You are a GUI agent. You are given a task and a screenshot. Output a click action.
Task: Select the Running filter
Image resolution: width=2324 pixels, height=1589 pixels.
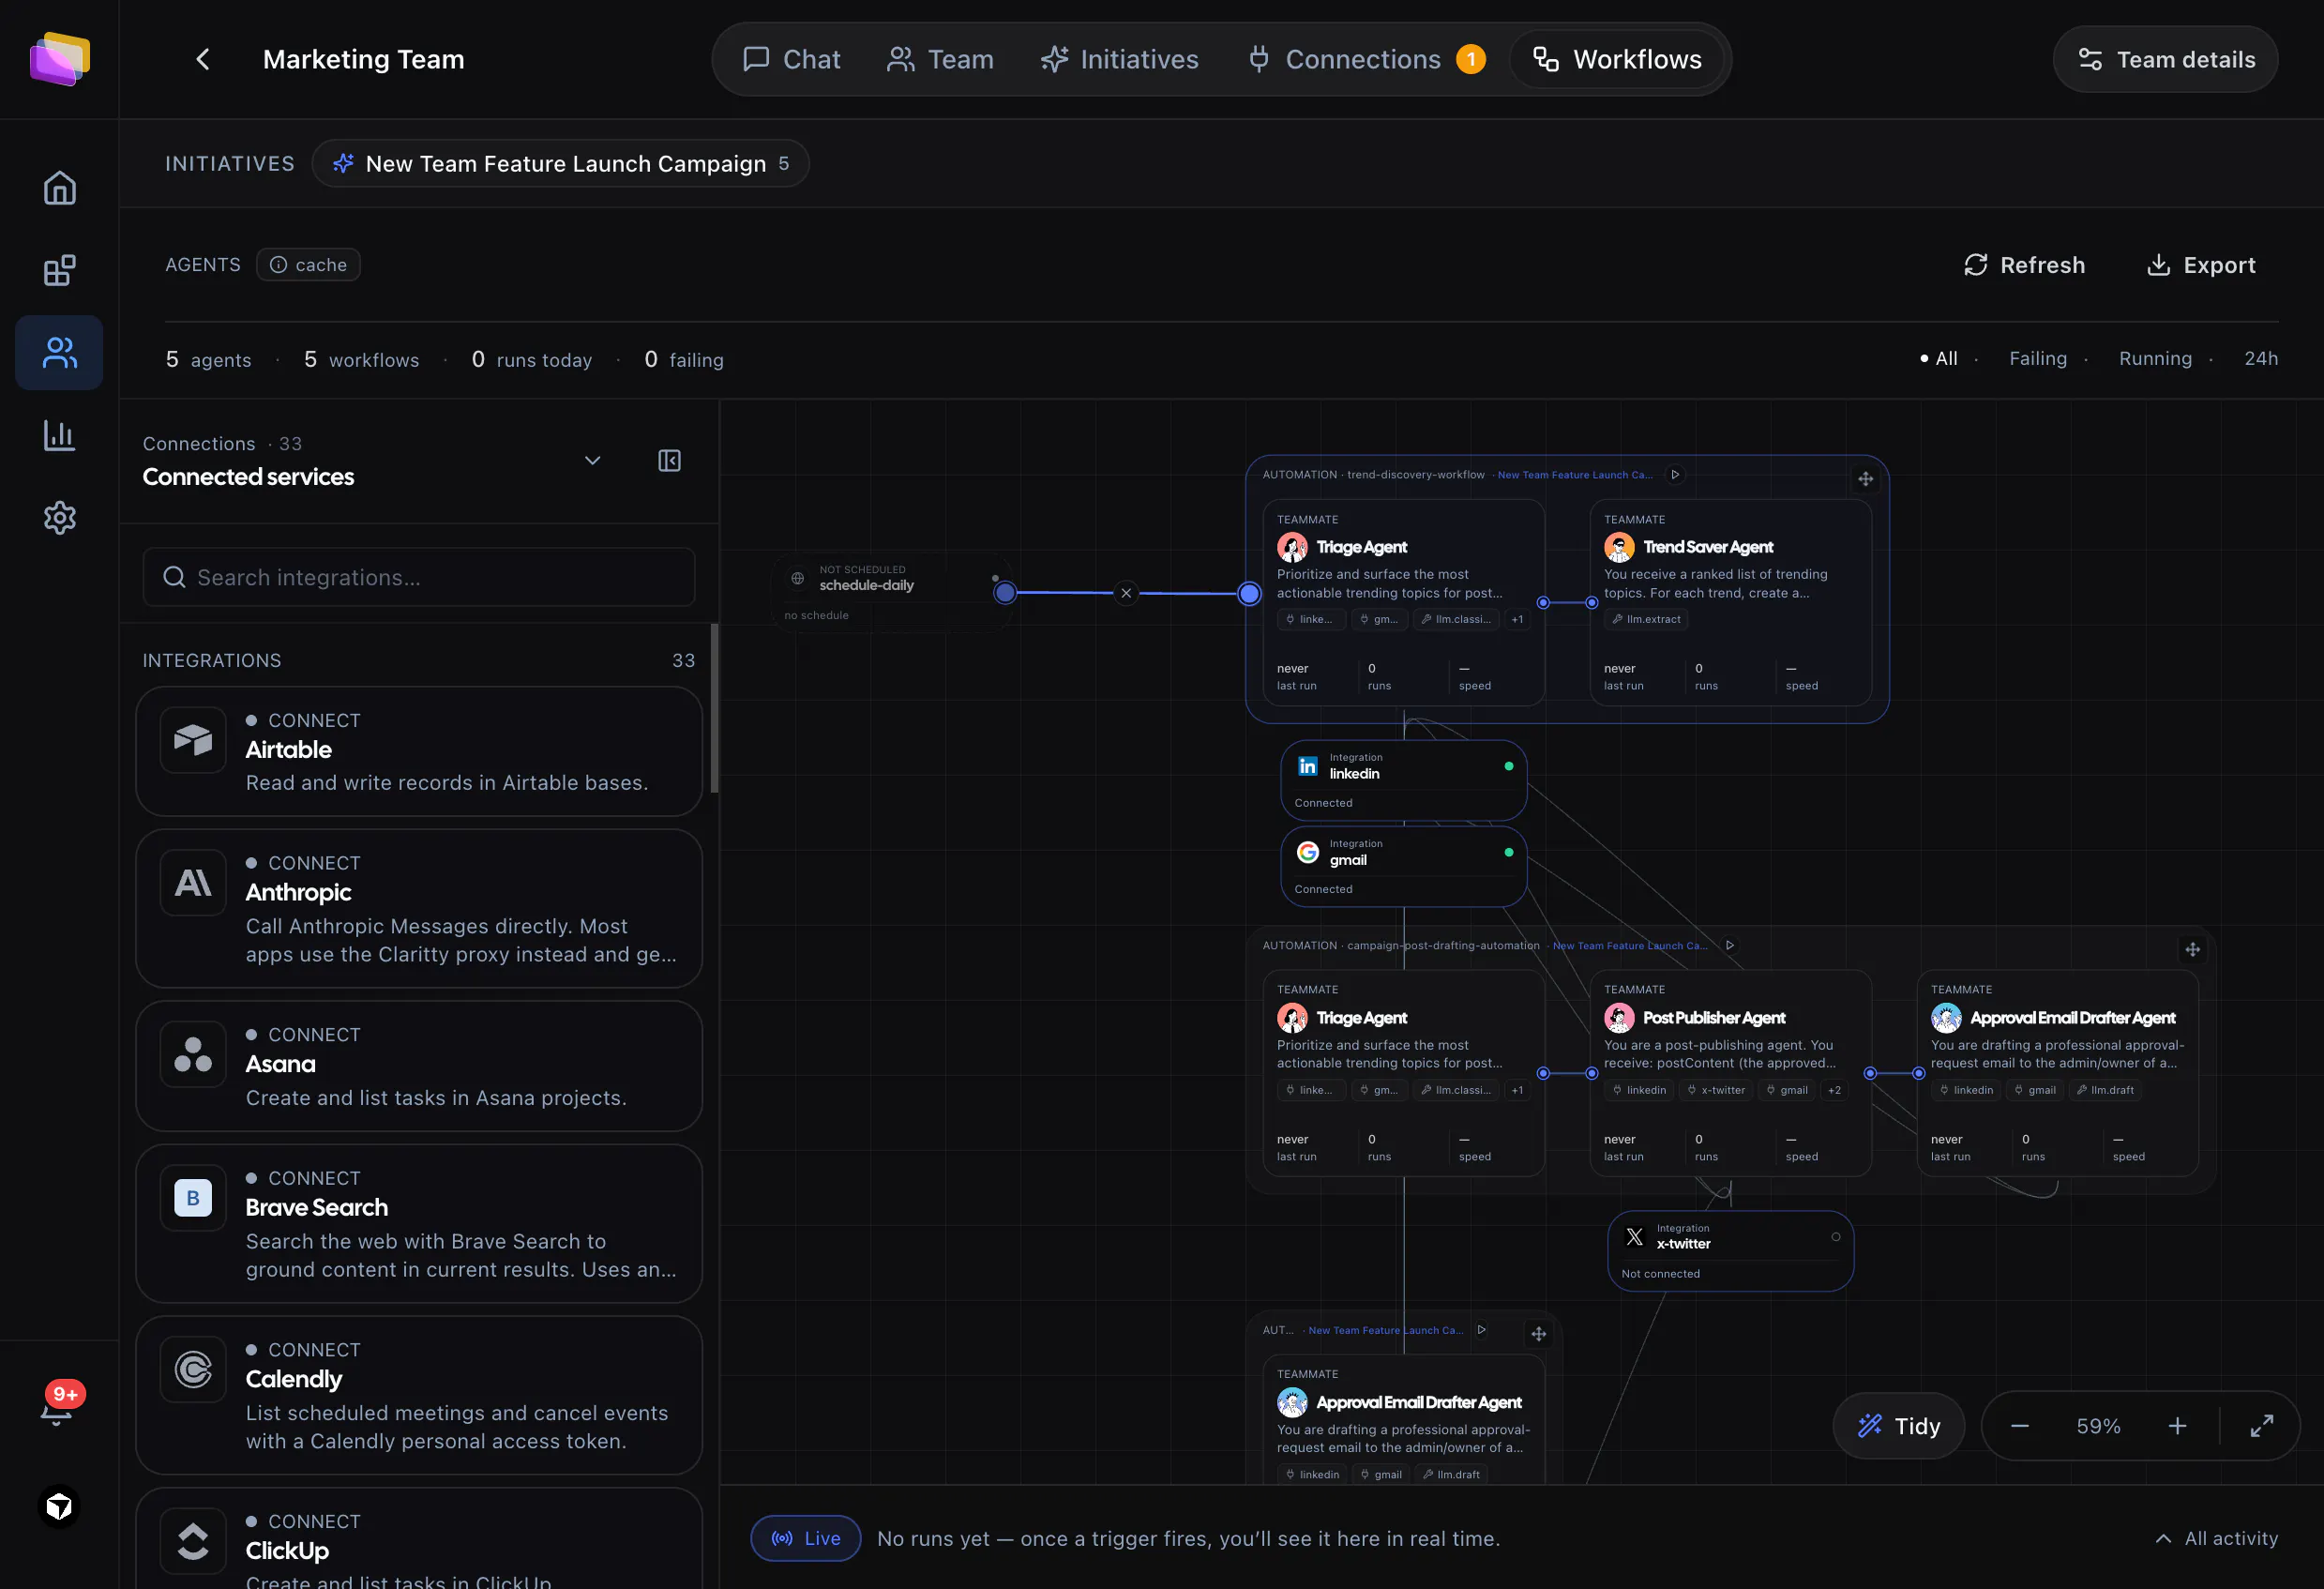pyautogui.click(x=2155, y=358)
